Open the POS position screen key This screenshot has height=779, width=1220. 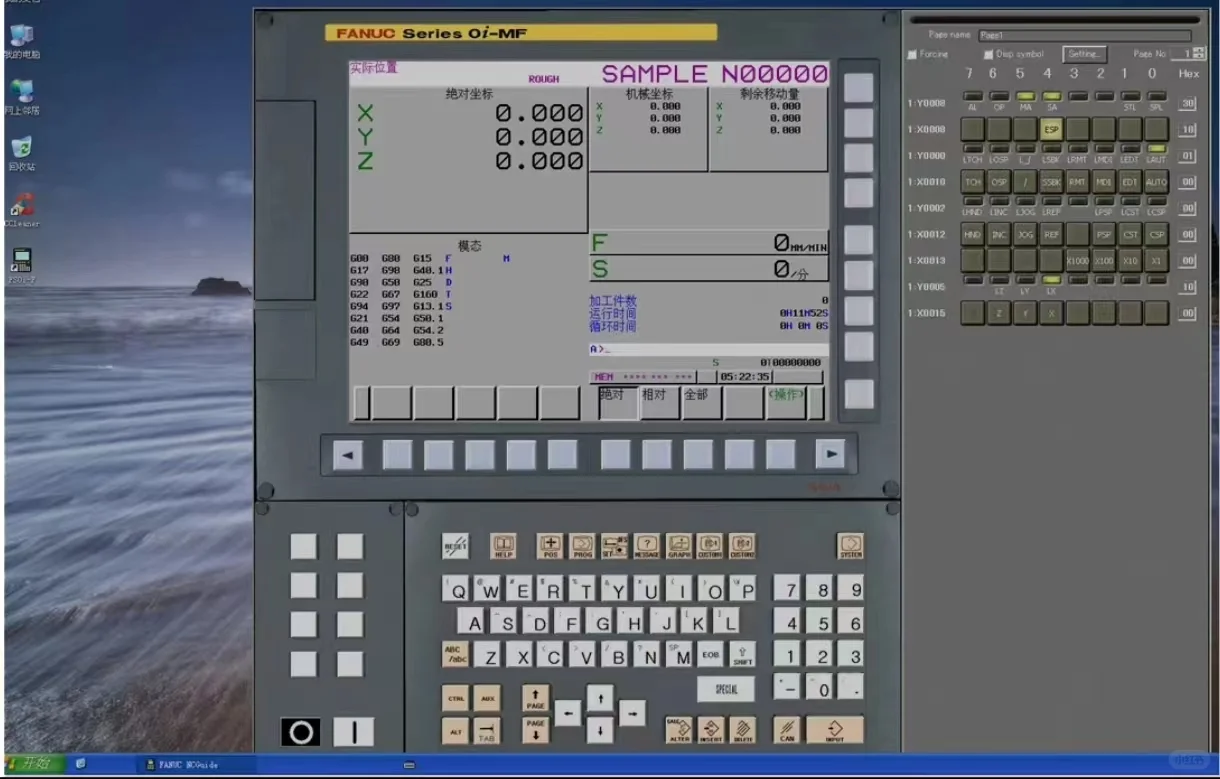pos(550,546)
